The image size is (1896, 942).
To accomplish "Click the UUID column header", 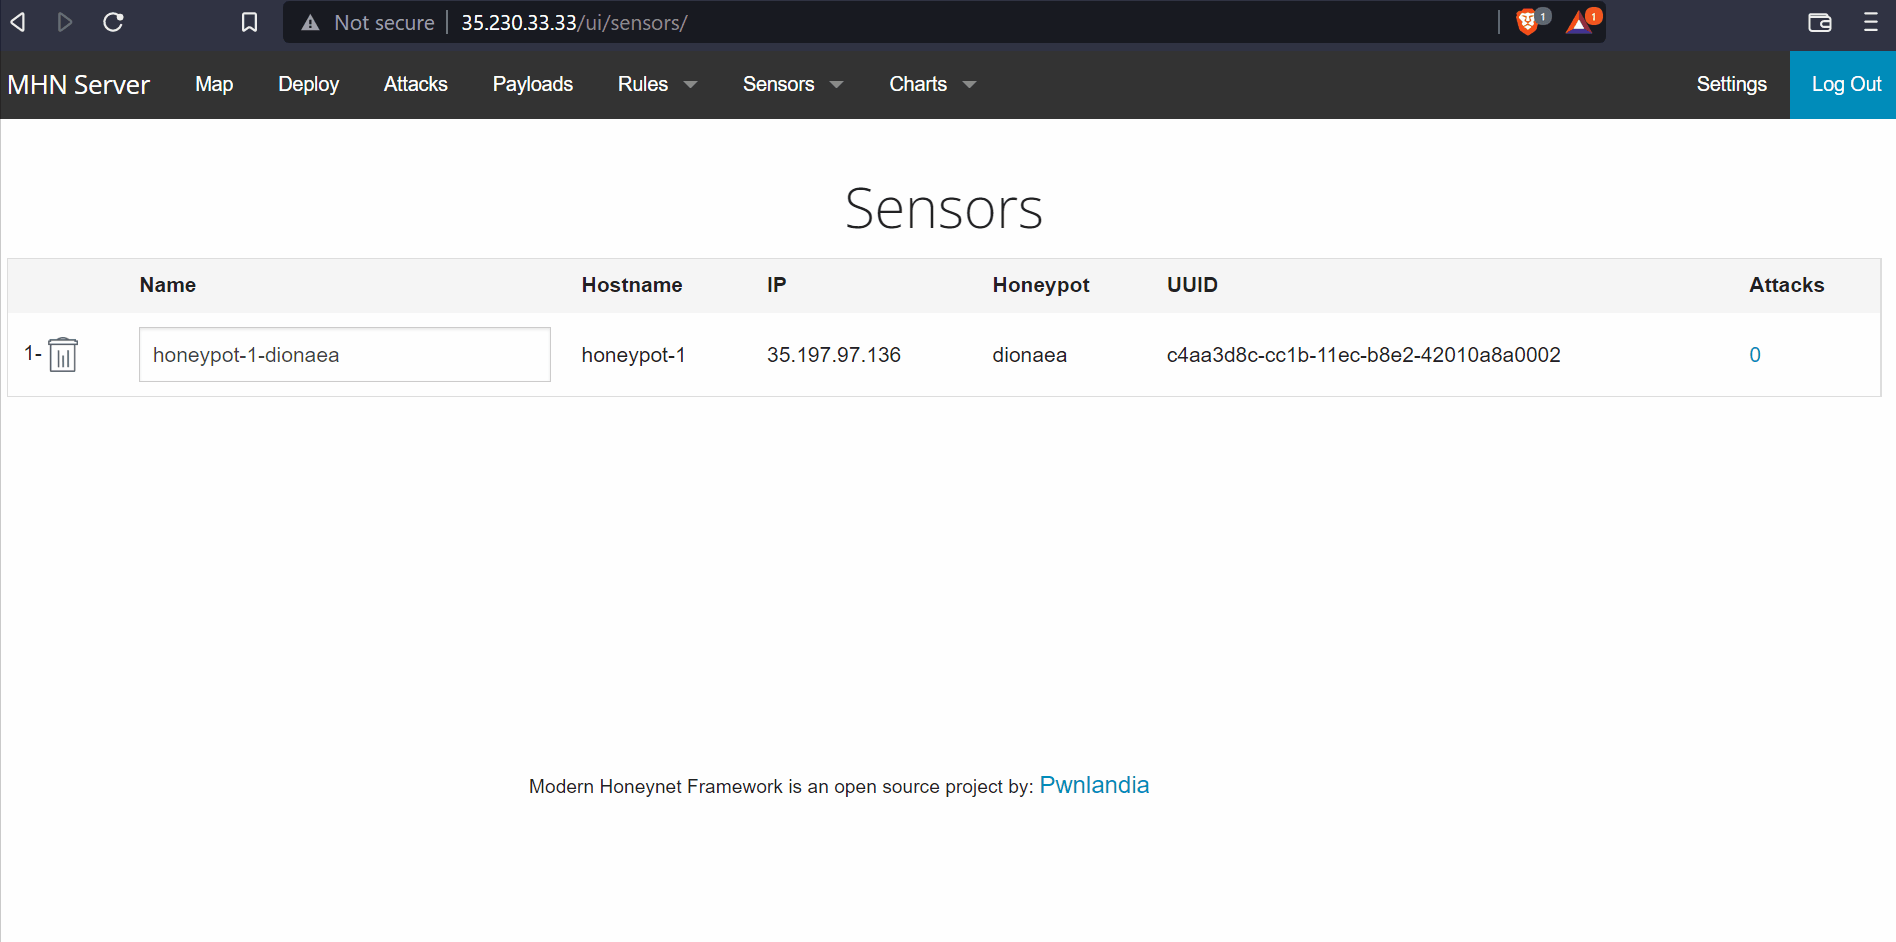I will (1192, 285).
